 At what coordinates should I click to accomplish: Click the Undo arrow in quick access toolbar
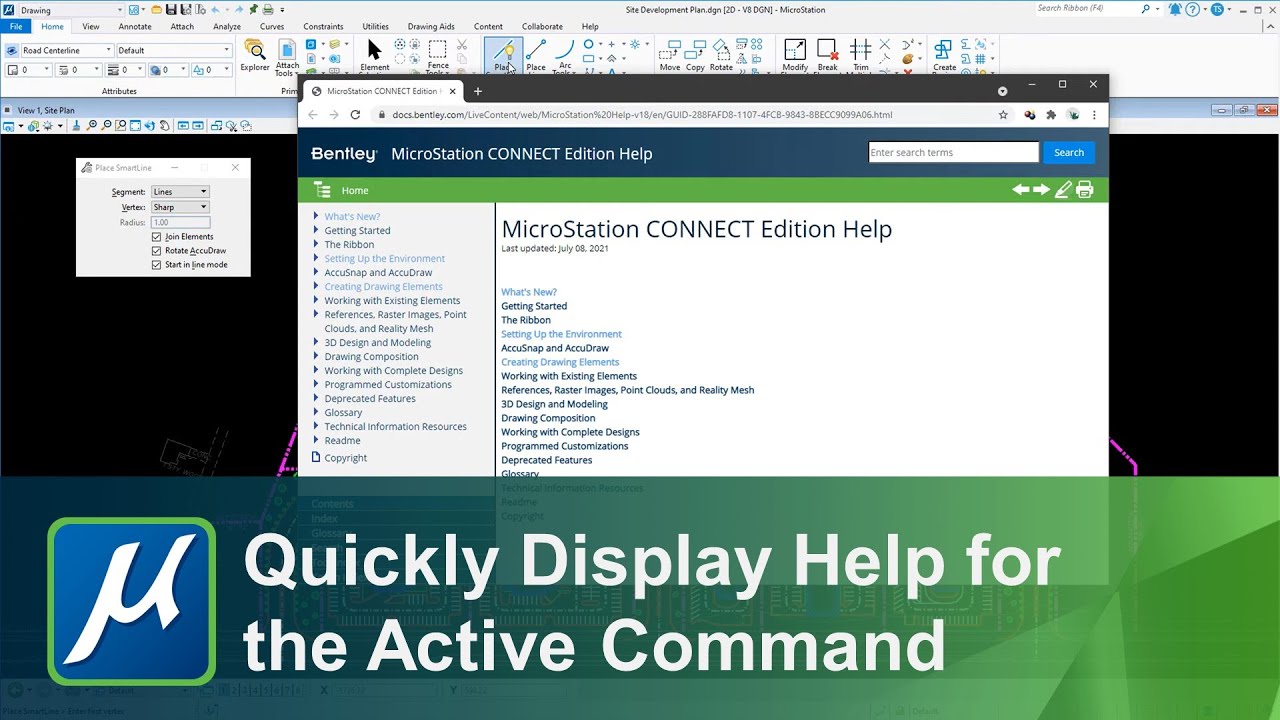(214, 10)
